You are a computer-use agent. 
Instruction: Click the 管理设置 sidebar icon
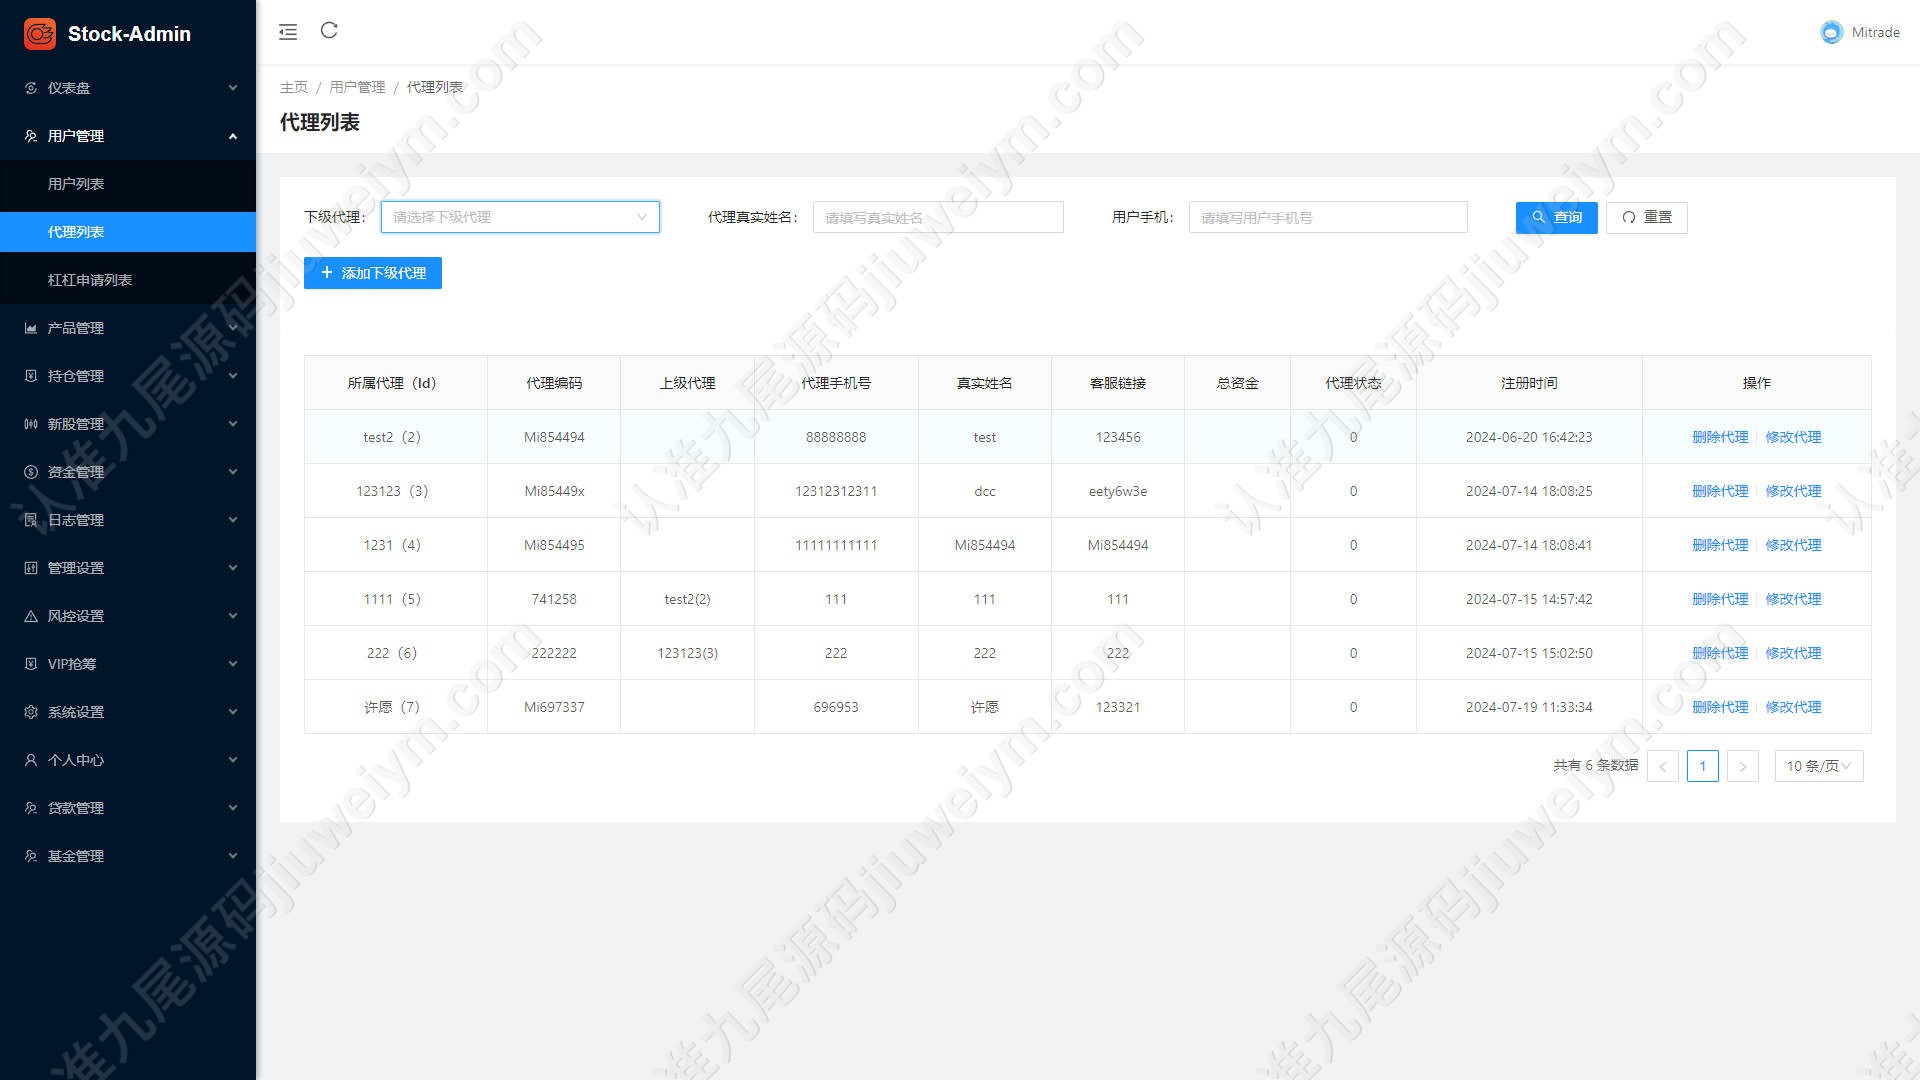point(31,568)
